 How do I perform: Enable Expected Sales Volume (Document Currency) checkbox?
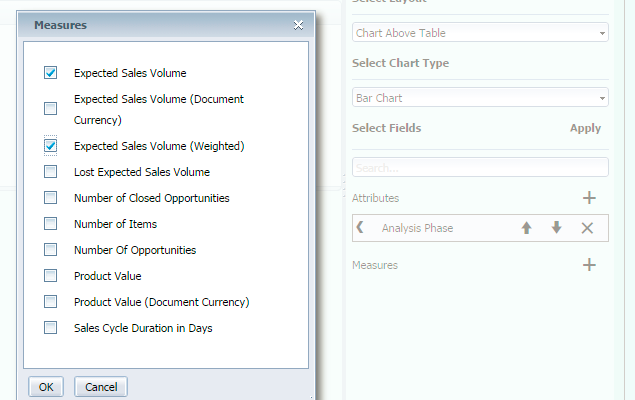(50, 109)
